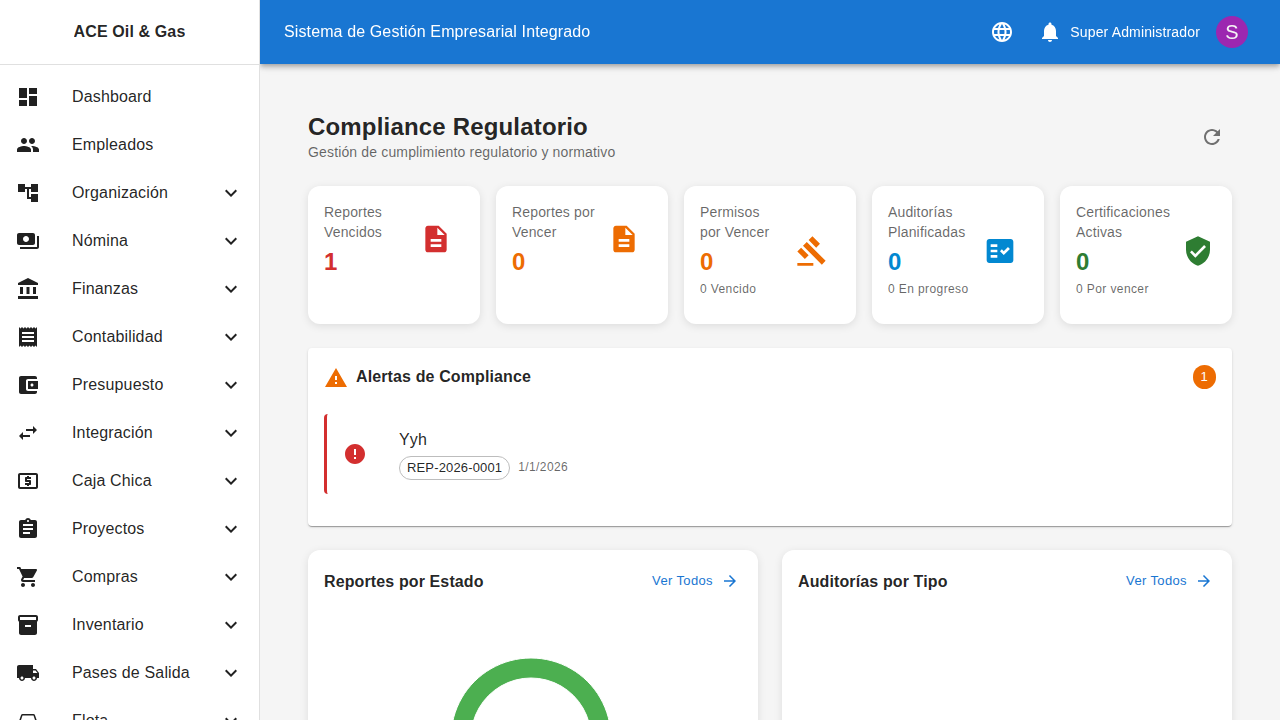The height and width of the screenshot is (720, 1280).
Task: Click the orange alert count badge
Action: tap(1204, 377)
